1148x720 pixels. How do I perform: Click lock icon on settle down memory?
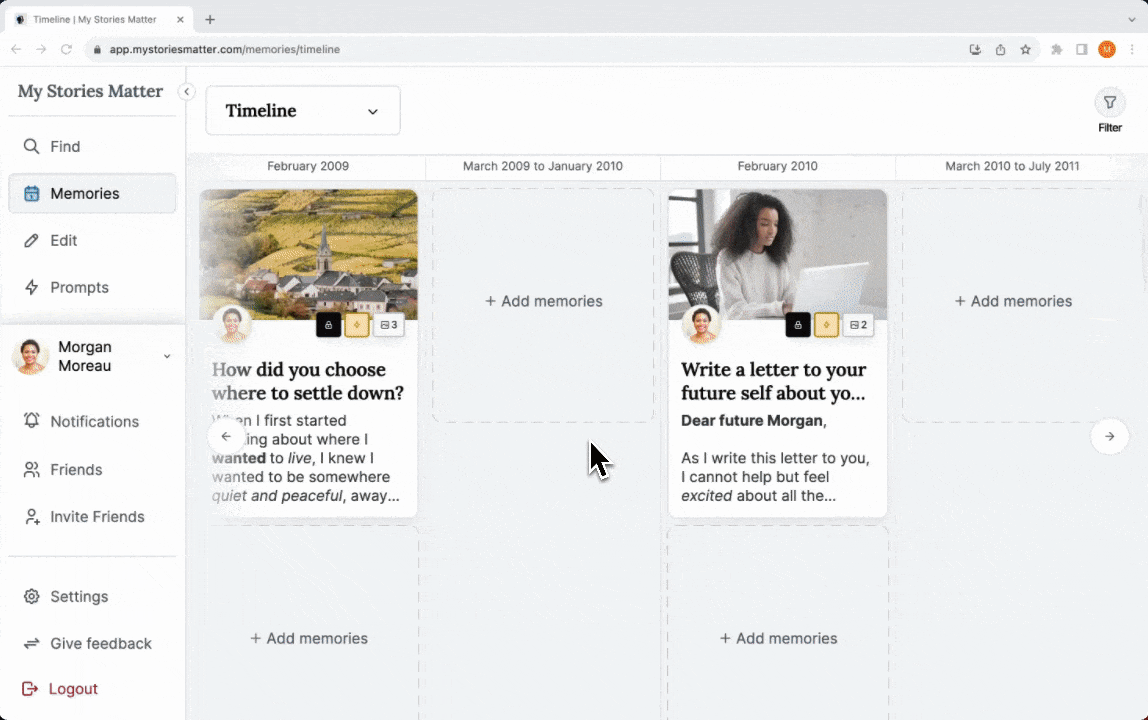328,324
